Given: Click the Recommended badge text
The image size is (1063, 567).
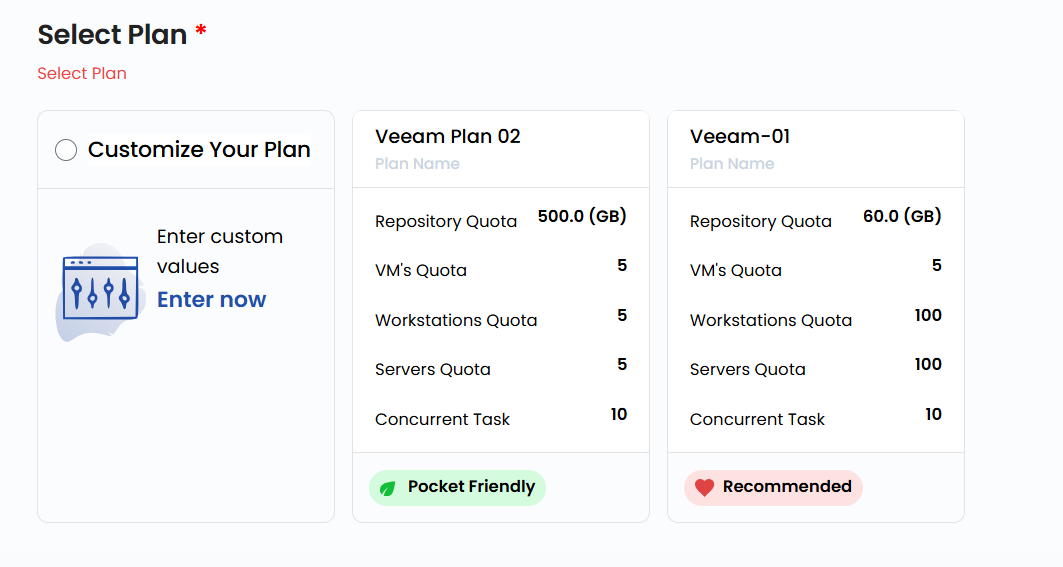Looking at the screenshot, I should [x=787, y=487].
